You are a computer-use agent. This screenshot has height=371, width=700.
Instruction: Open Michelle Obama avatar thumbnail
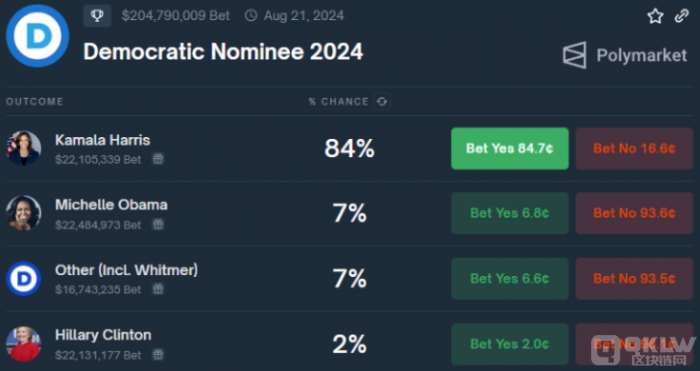pyautogui.click(x=24, y=213)
